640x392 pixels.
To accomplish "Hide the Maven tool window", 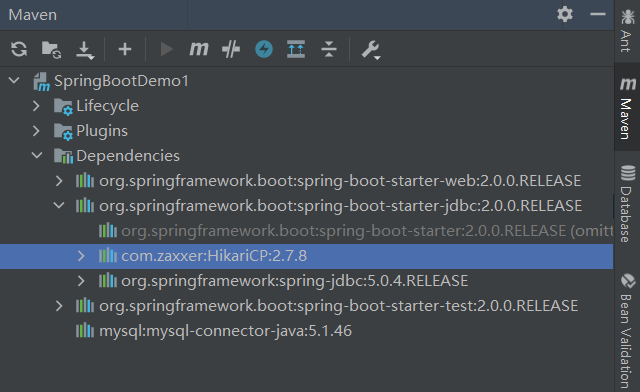I will 598,14.
